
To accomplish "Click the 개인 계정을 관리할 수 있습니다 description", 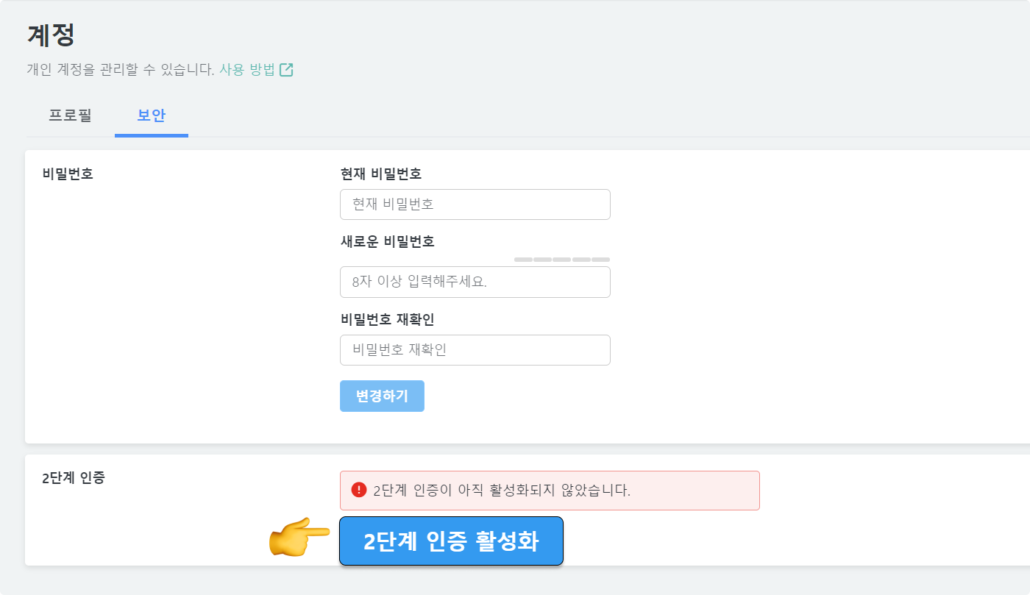I will coord(120,70).
